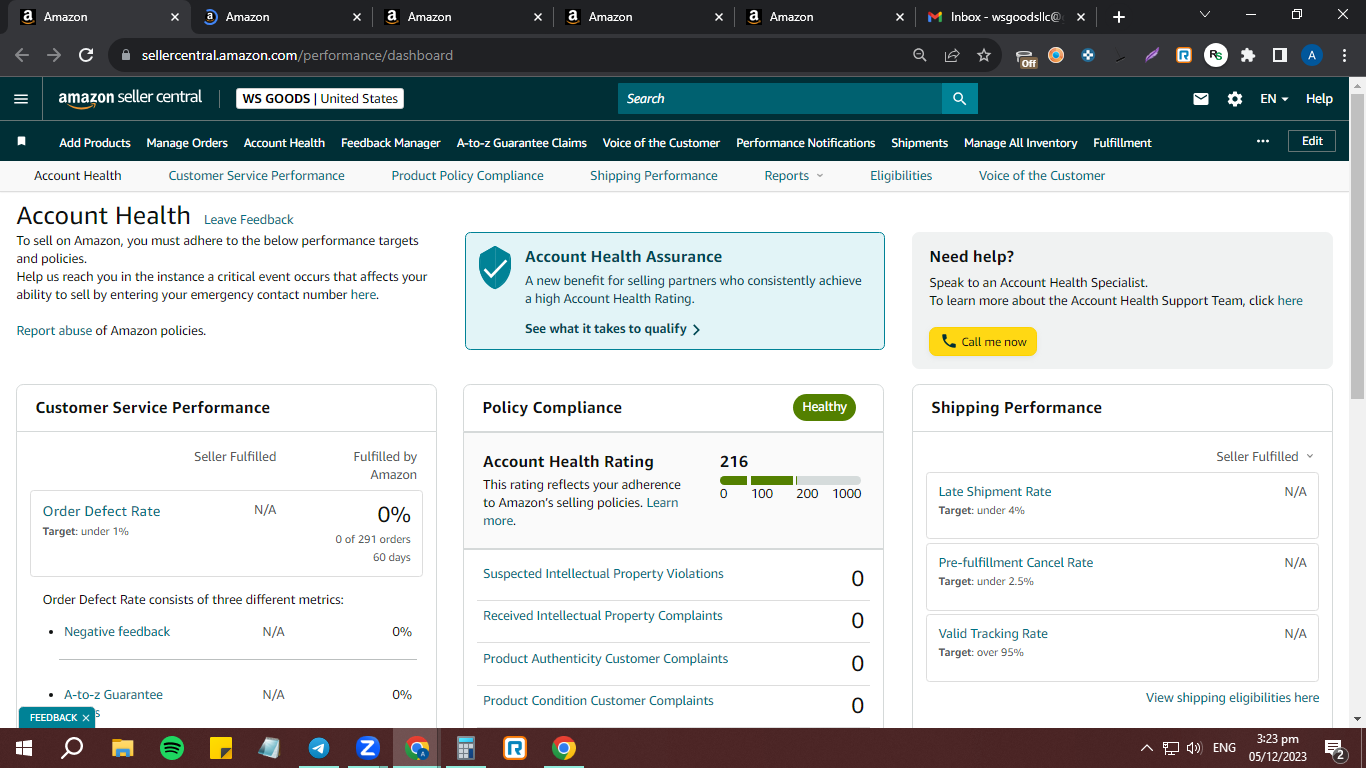The width and height of the screenshot is (1366, 768).
Task: Open the WS GOODS | United States account switcher
Action: coord(320,98)
